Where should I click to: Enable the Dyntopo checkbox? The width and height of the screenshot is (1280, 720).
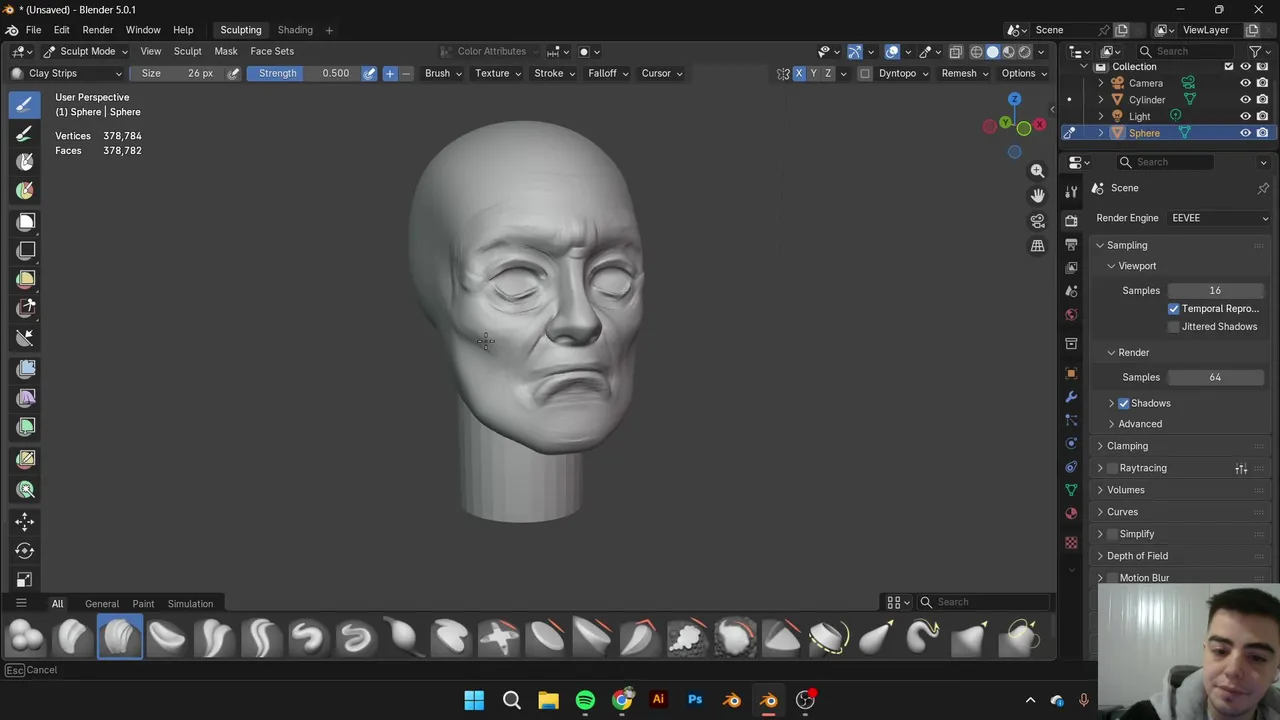[865, 73]
